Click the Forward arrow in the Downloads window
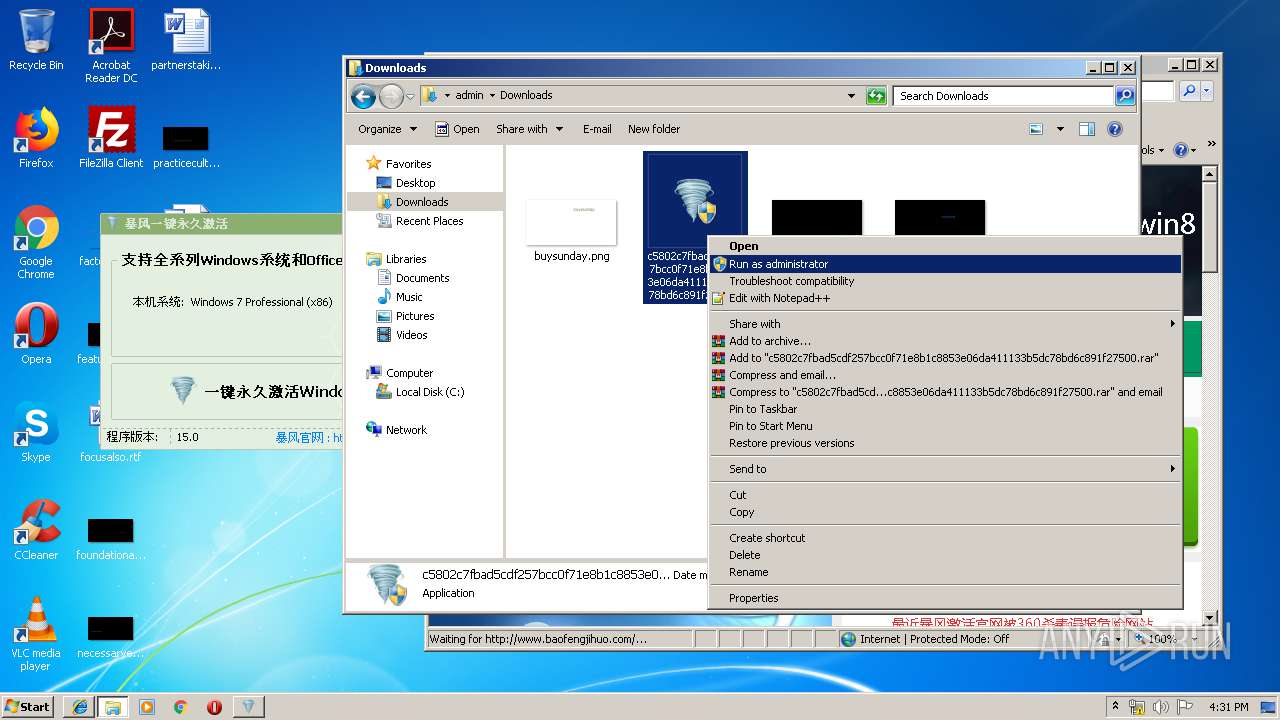Screen dimensions: 1280x720 coord(391,96)
